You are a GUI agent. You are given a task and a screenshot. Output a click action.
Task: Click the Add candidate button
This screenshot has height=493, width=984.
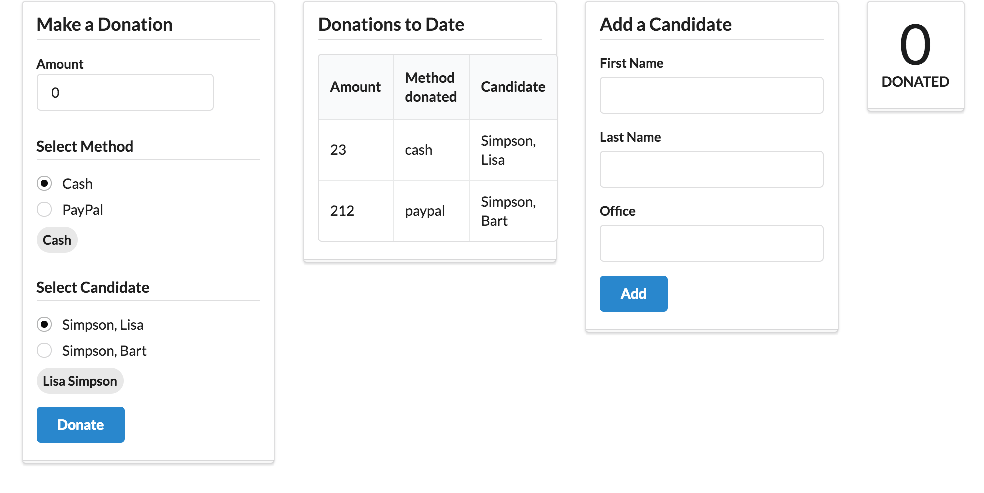pos(633,294)
